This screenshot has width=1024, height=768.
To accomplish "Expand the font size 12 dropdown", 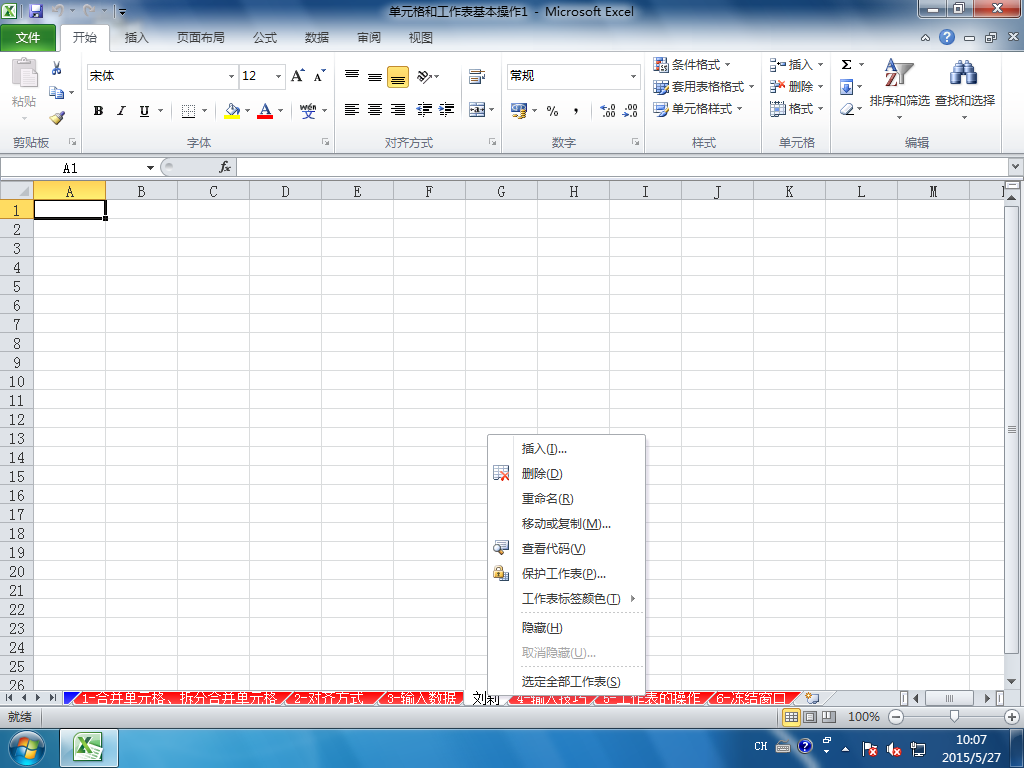I will coord(278,76).
